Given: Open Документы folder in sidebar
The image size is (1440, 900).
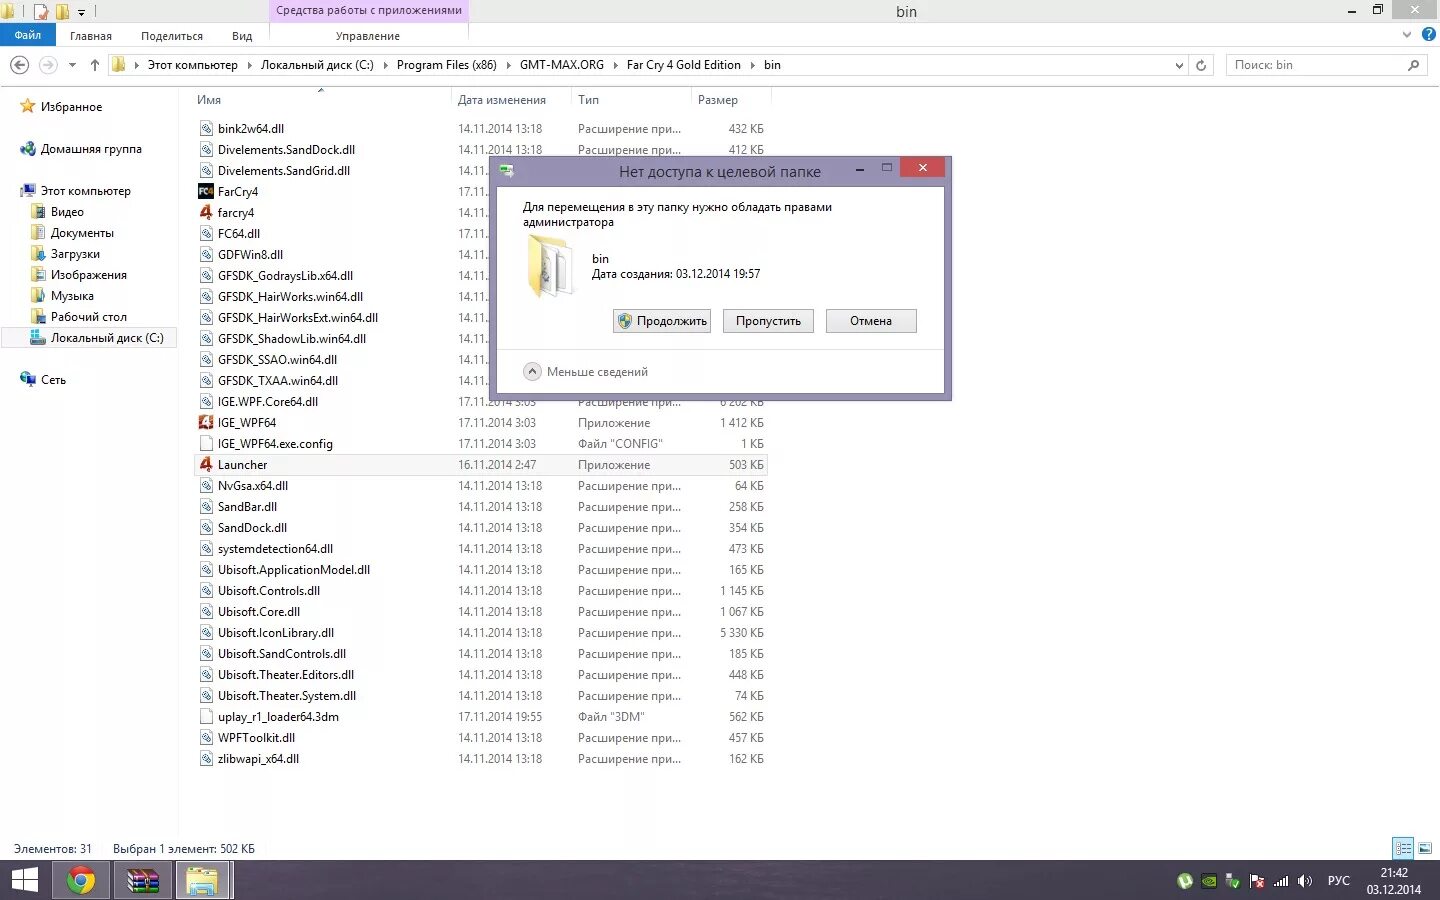Looking at the screenshot, I should 82,233.
